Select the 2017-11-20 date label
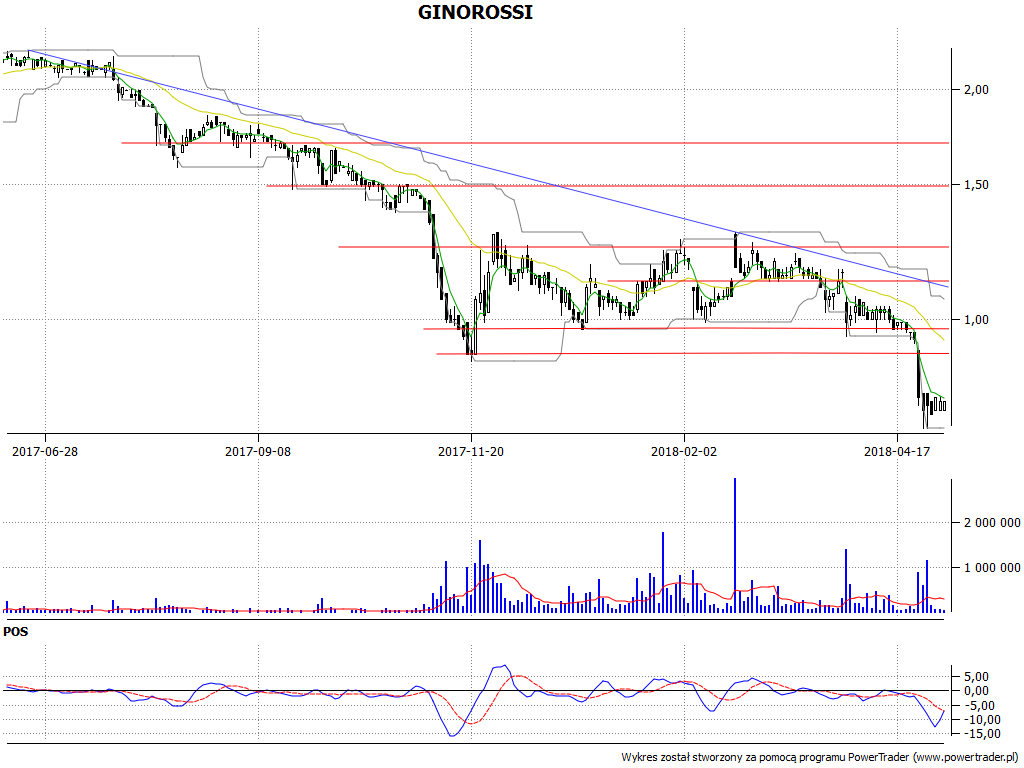This screenshot has width=1024, height=768. (x=471, y=451)
